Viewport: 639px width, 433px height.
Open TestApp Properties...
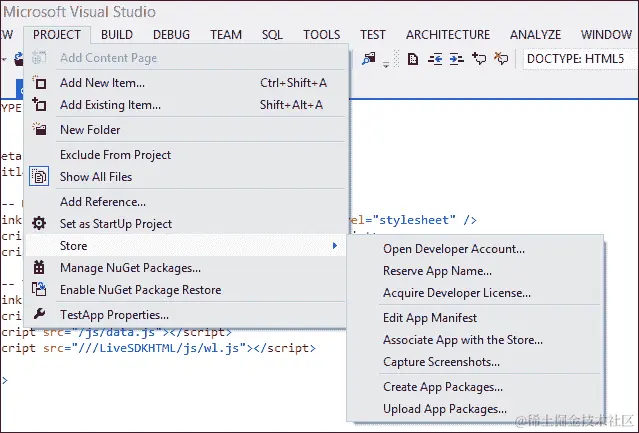(x=186, y=315)
